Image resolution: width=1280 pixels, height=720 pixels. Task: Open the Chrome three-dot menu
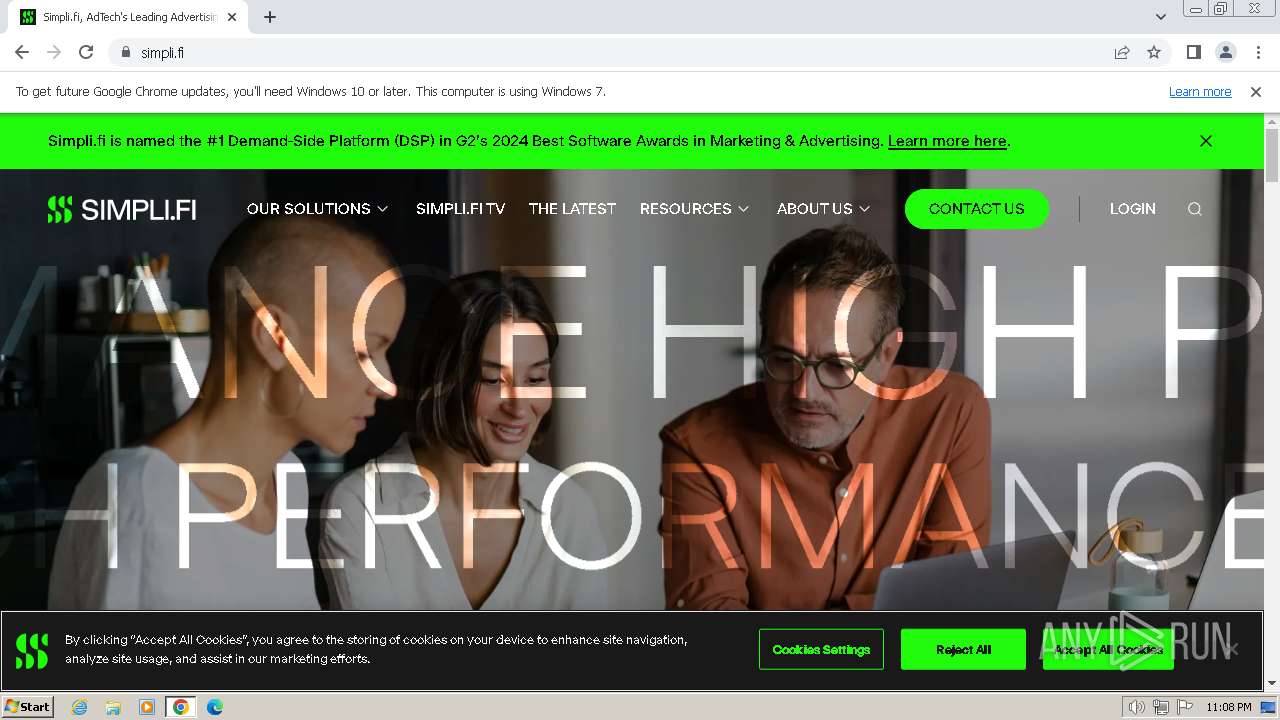point(1258,53)
